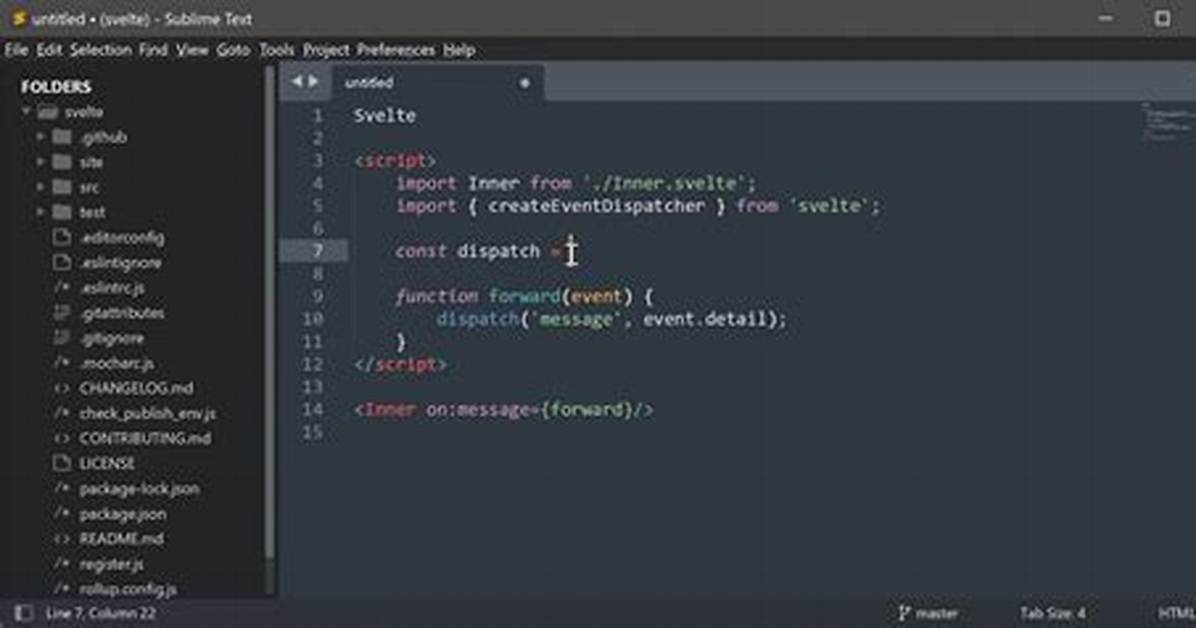
Task: Click the README.md markup icon
Action: 62,539
